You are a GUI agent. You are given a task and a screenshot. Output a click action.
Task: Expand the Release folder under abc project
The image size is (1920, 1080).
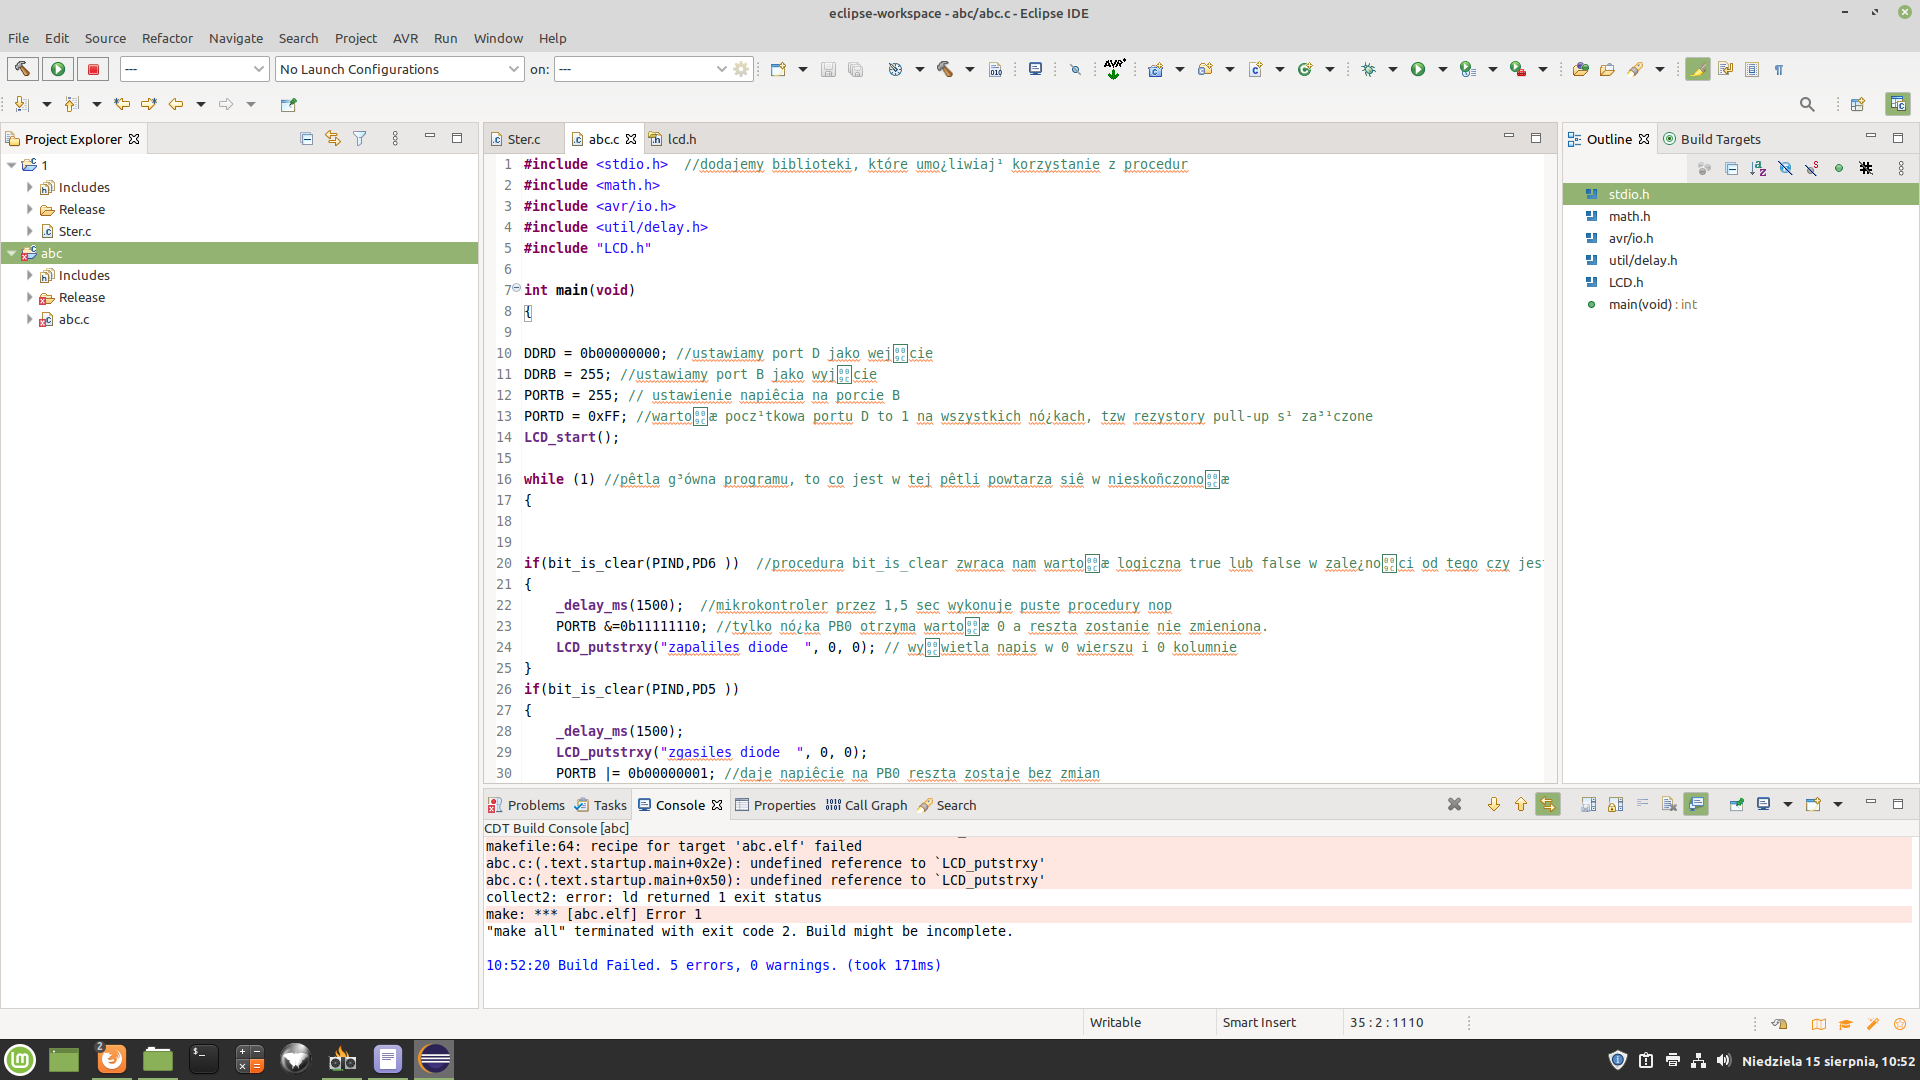(30, 297)
